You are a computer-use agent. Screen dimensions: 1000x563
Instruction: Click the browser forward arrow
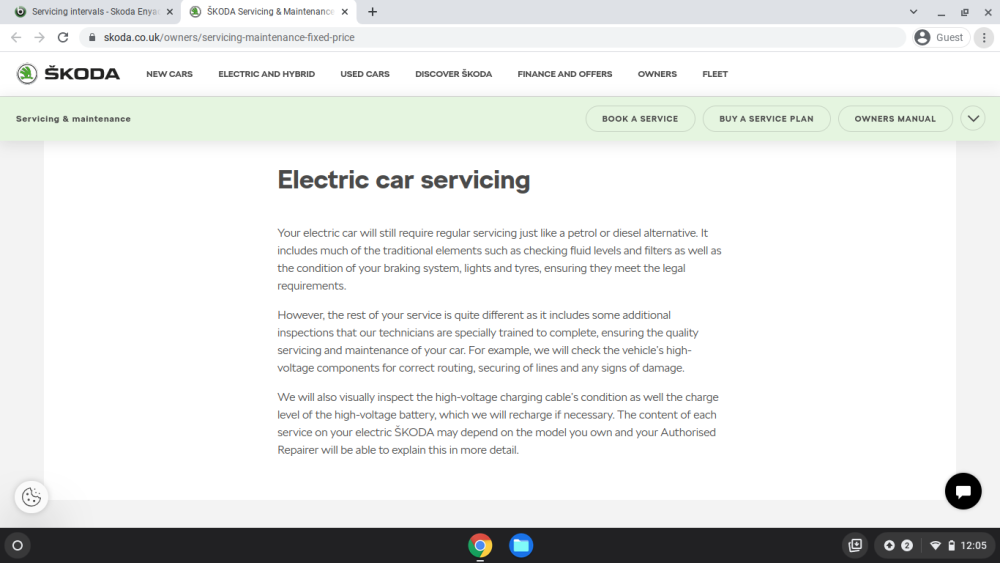40,38
